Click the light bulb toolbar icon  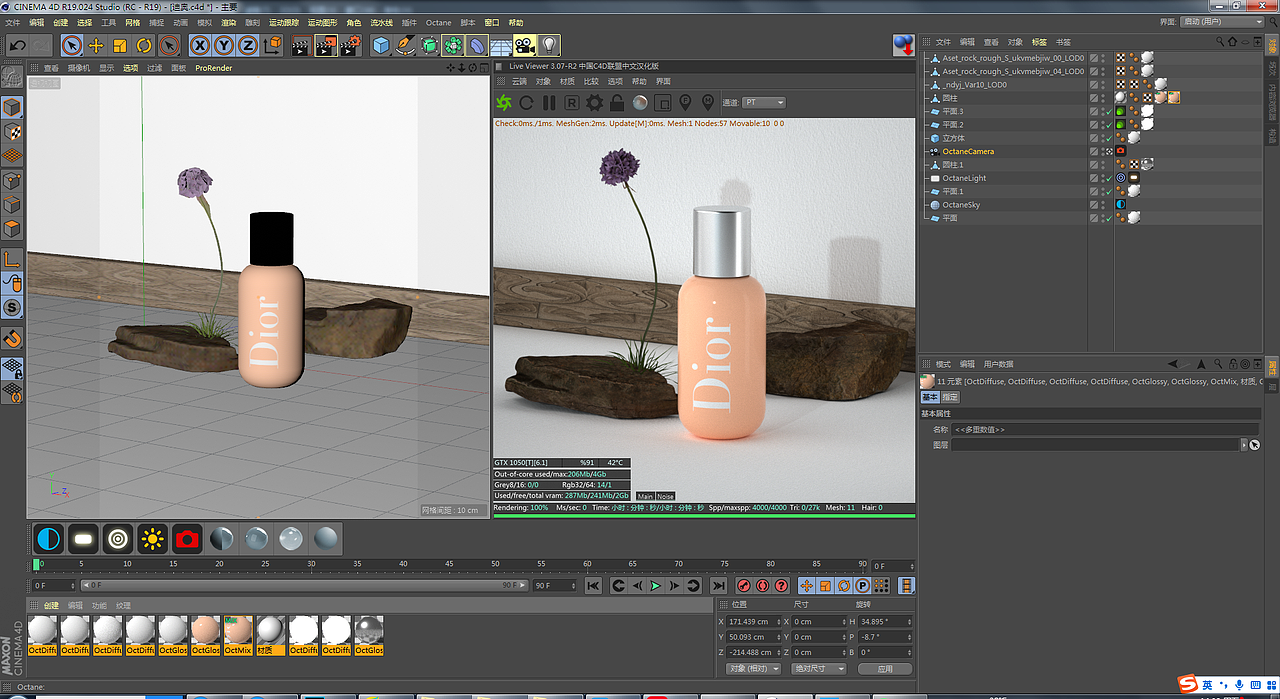coord(549,45)
